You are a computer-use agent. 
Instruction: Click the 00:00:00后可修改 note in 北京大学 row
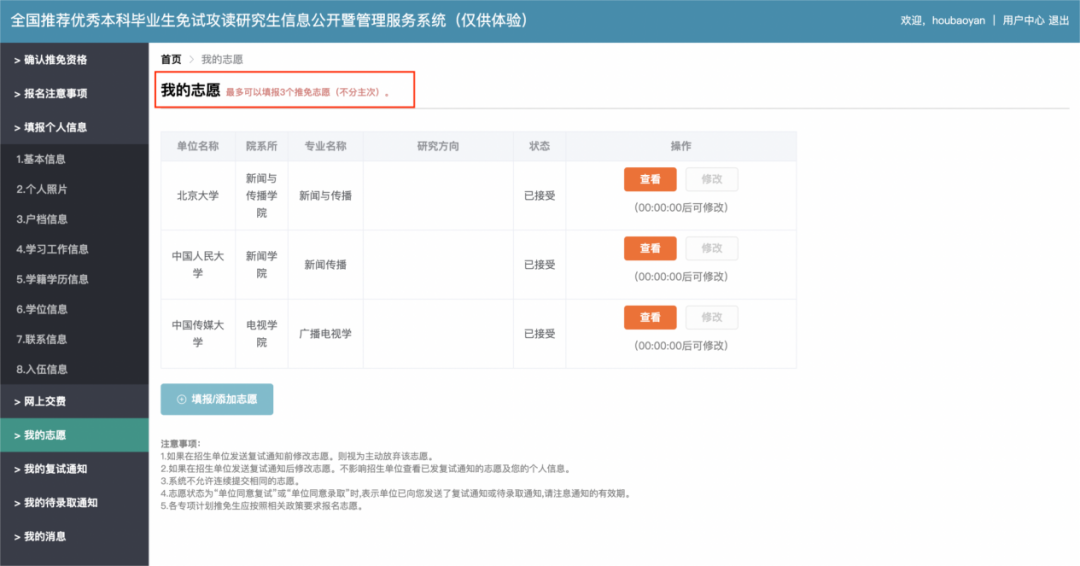[x=681, y=208]
